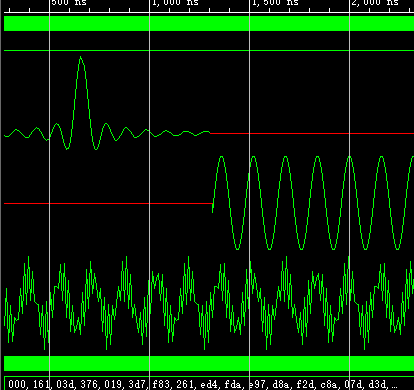The height and width of the screenshot is (390, 414).
Task: Select the value "161" in the data row
Action: [x=41, y=384]
